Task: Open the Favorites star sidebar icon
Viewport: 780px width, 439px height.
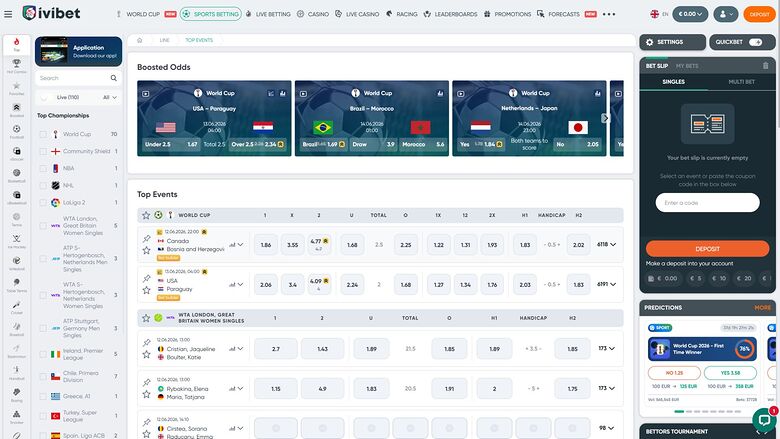Action: point(16,88)
